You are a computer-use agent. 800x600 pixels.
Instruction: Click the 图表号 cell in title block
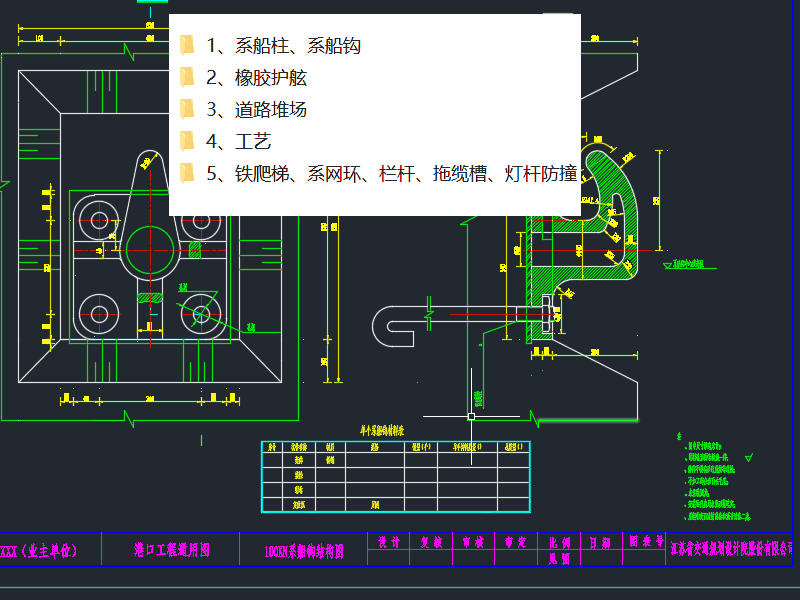tap(644, 541)
